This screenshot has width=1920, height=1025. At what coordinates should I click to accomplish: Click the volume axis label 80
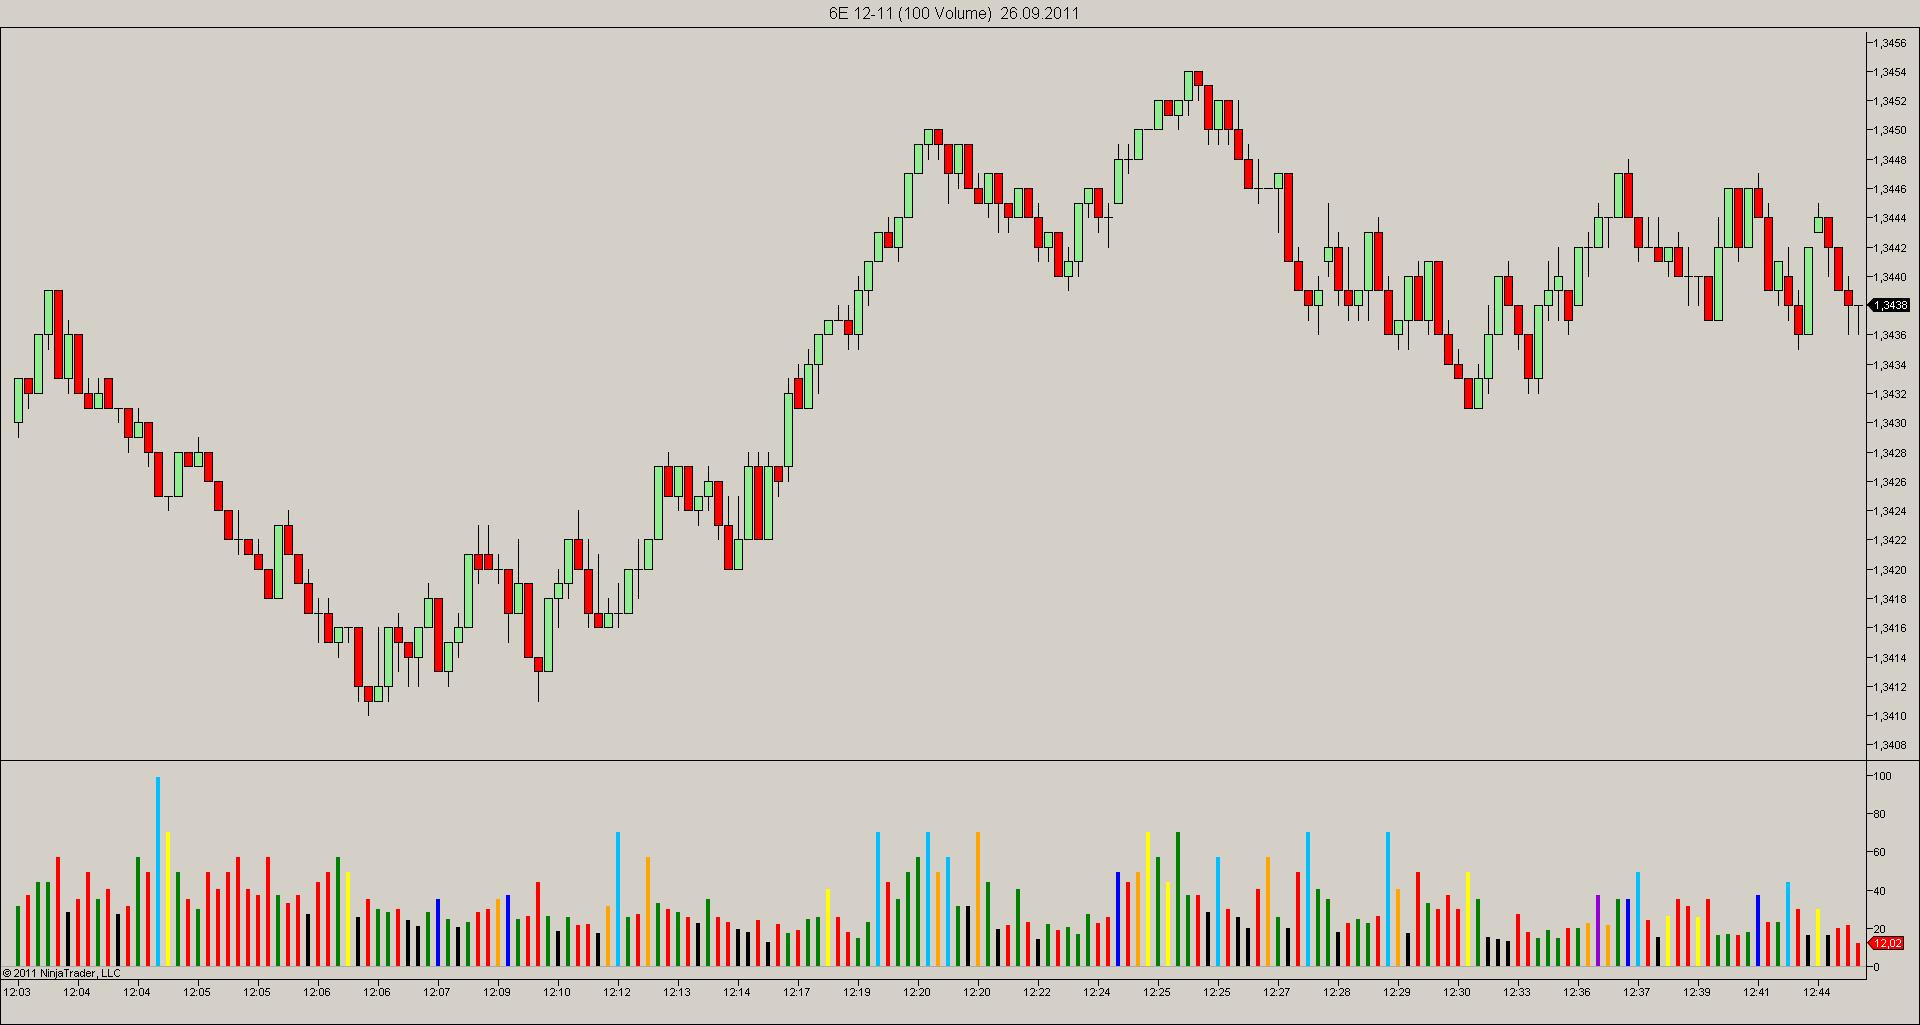coord(1879,814)
